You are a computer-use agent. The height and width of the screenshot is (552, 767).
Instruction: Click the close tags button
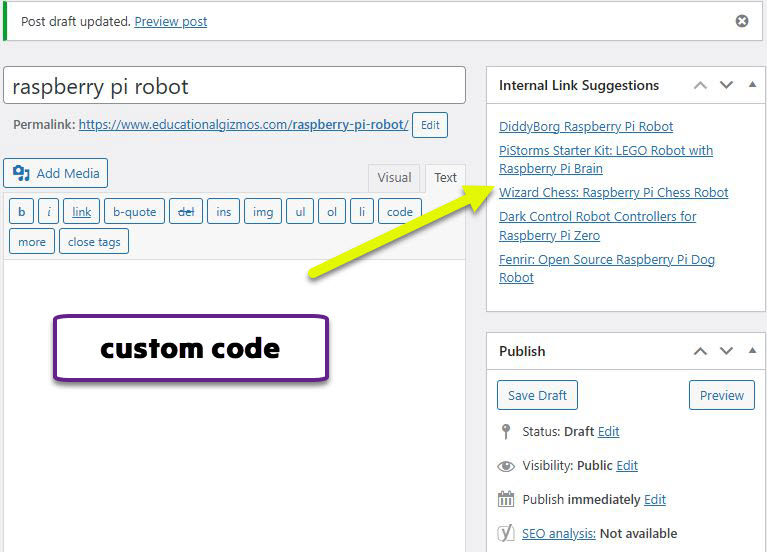[x=94, y=242]
